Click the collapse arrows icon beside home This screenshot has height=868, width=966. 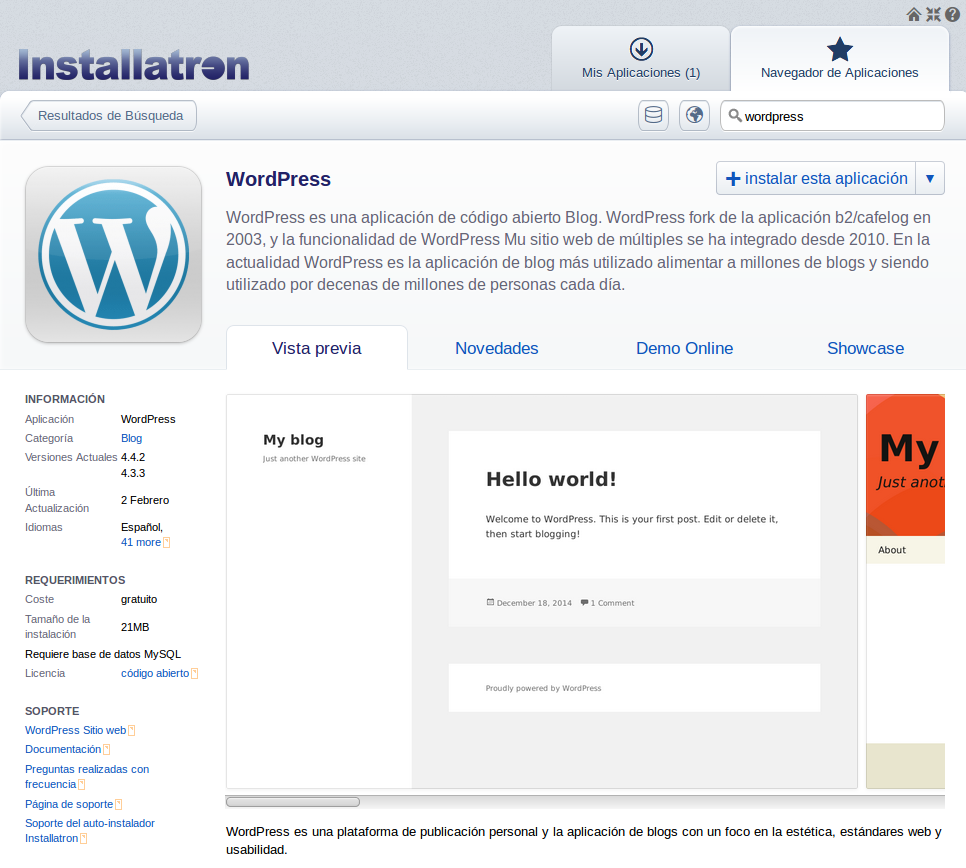(x=933, y=14)
